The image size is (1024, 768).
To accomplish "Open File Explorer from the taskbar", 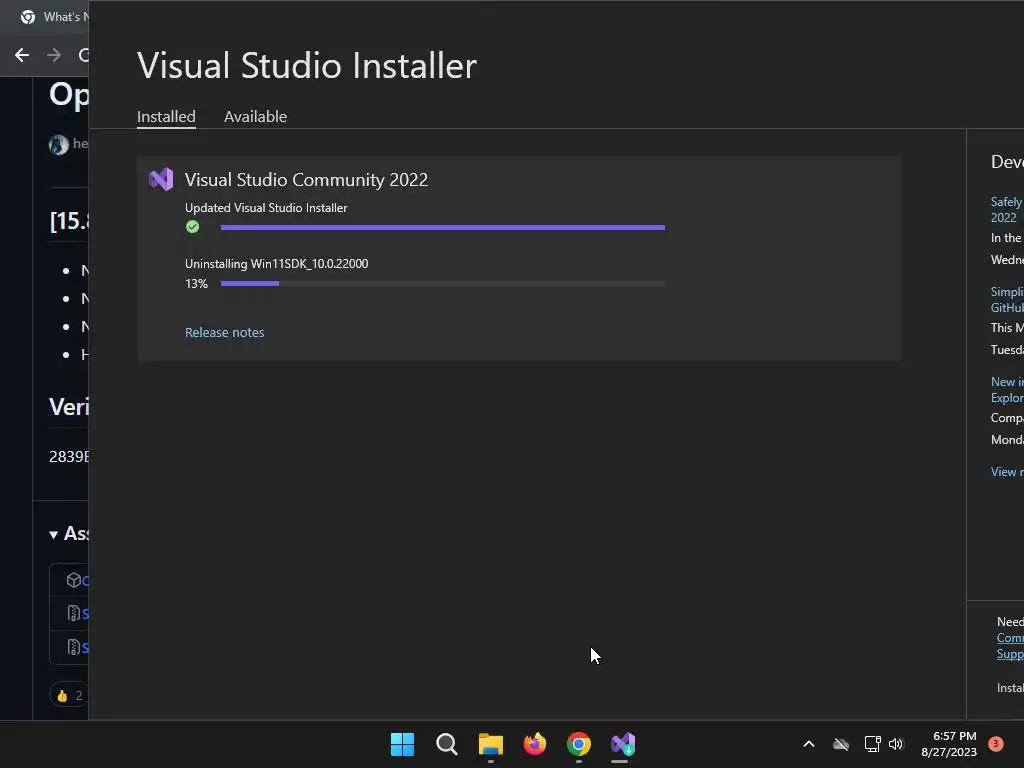I will tap(490, 744).
